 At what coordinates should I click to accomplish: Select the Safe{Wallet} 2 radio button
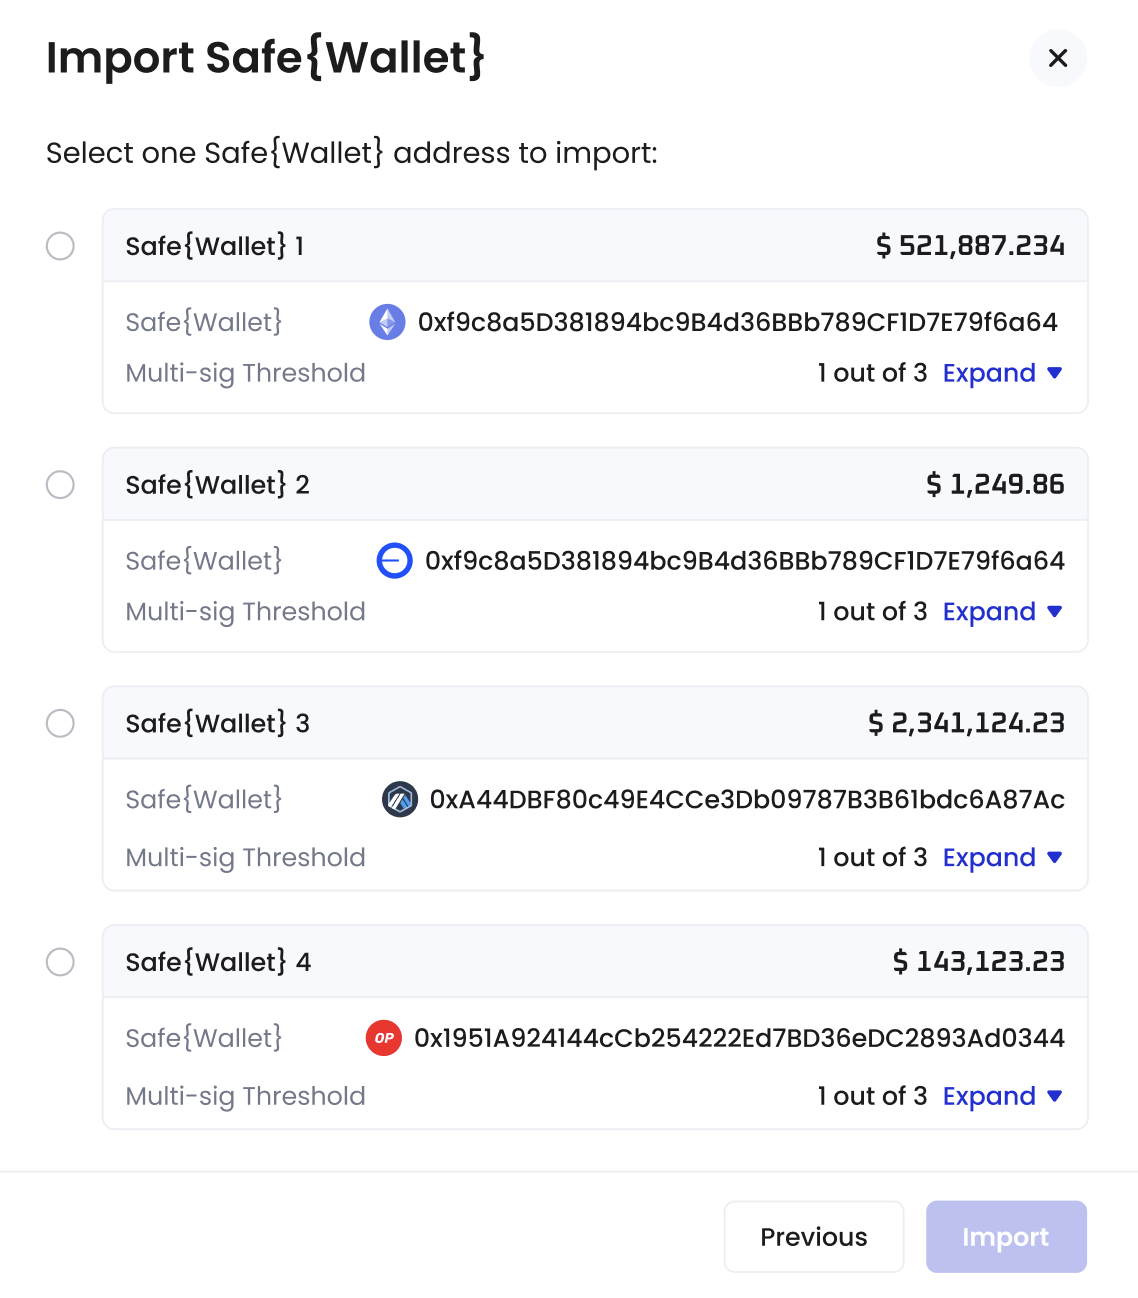pos(60,485)
